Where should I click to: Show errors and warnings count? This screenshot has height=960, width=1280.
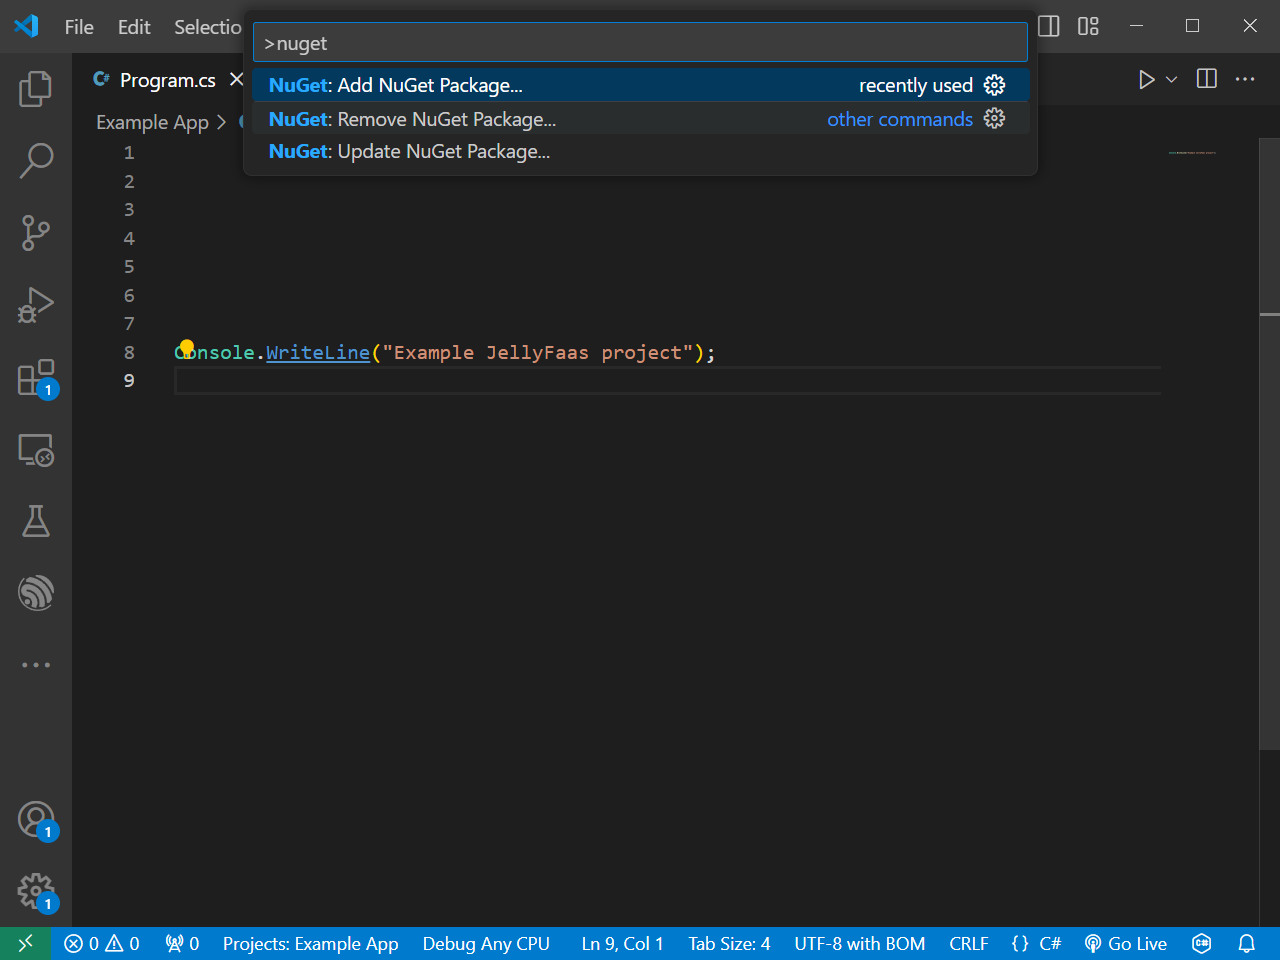(102, 943)
